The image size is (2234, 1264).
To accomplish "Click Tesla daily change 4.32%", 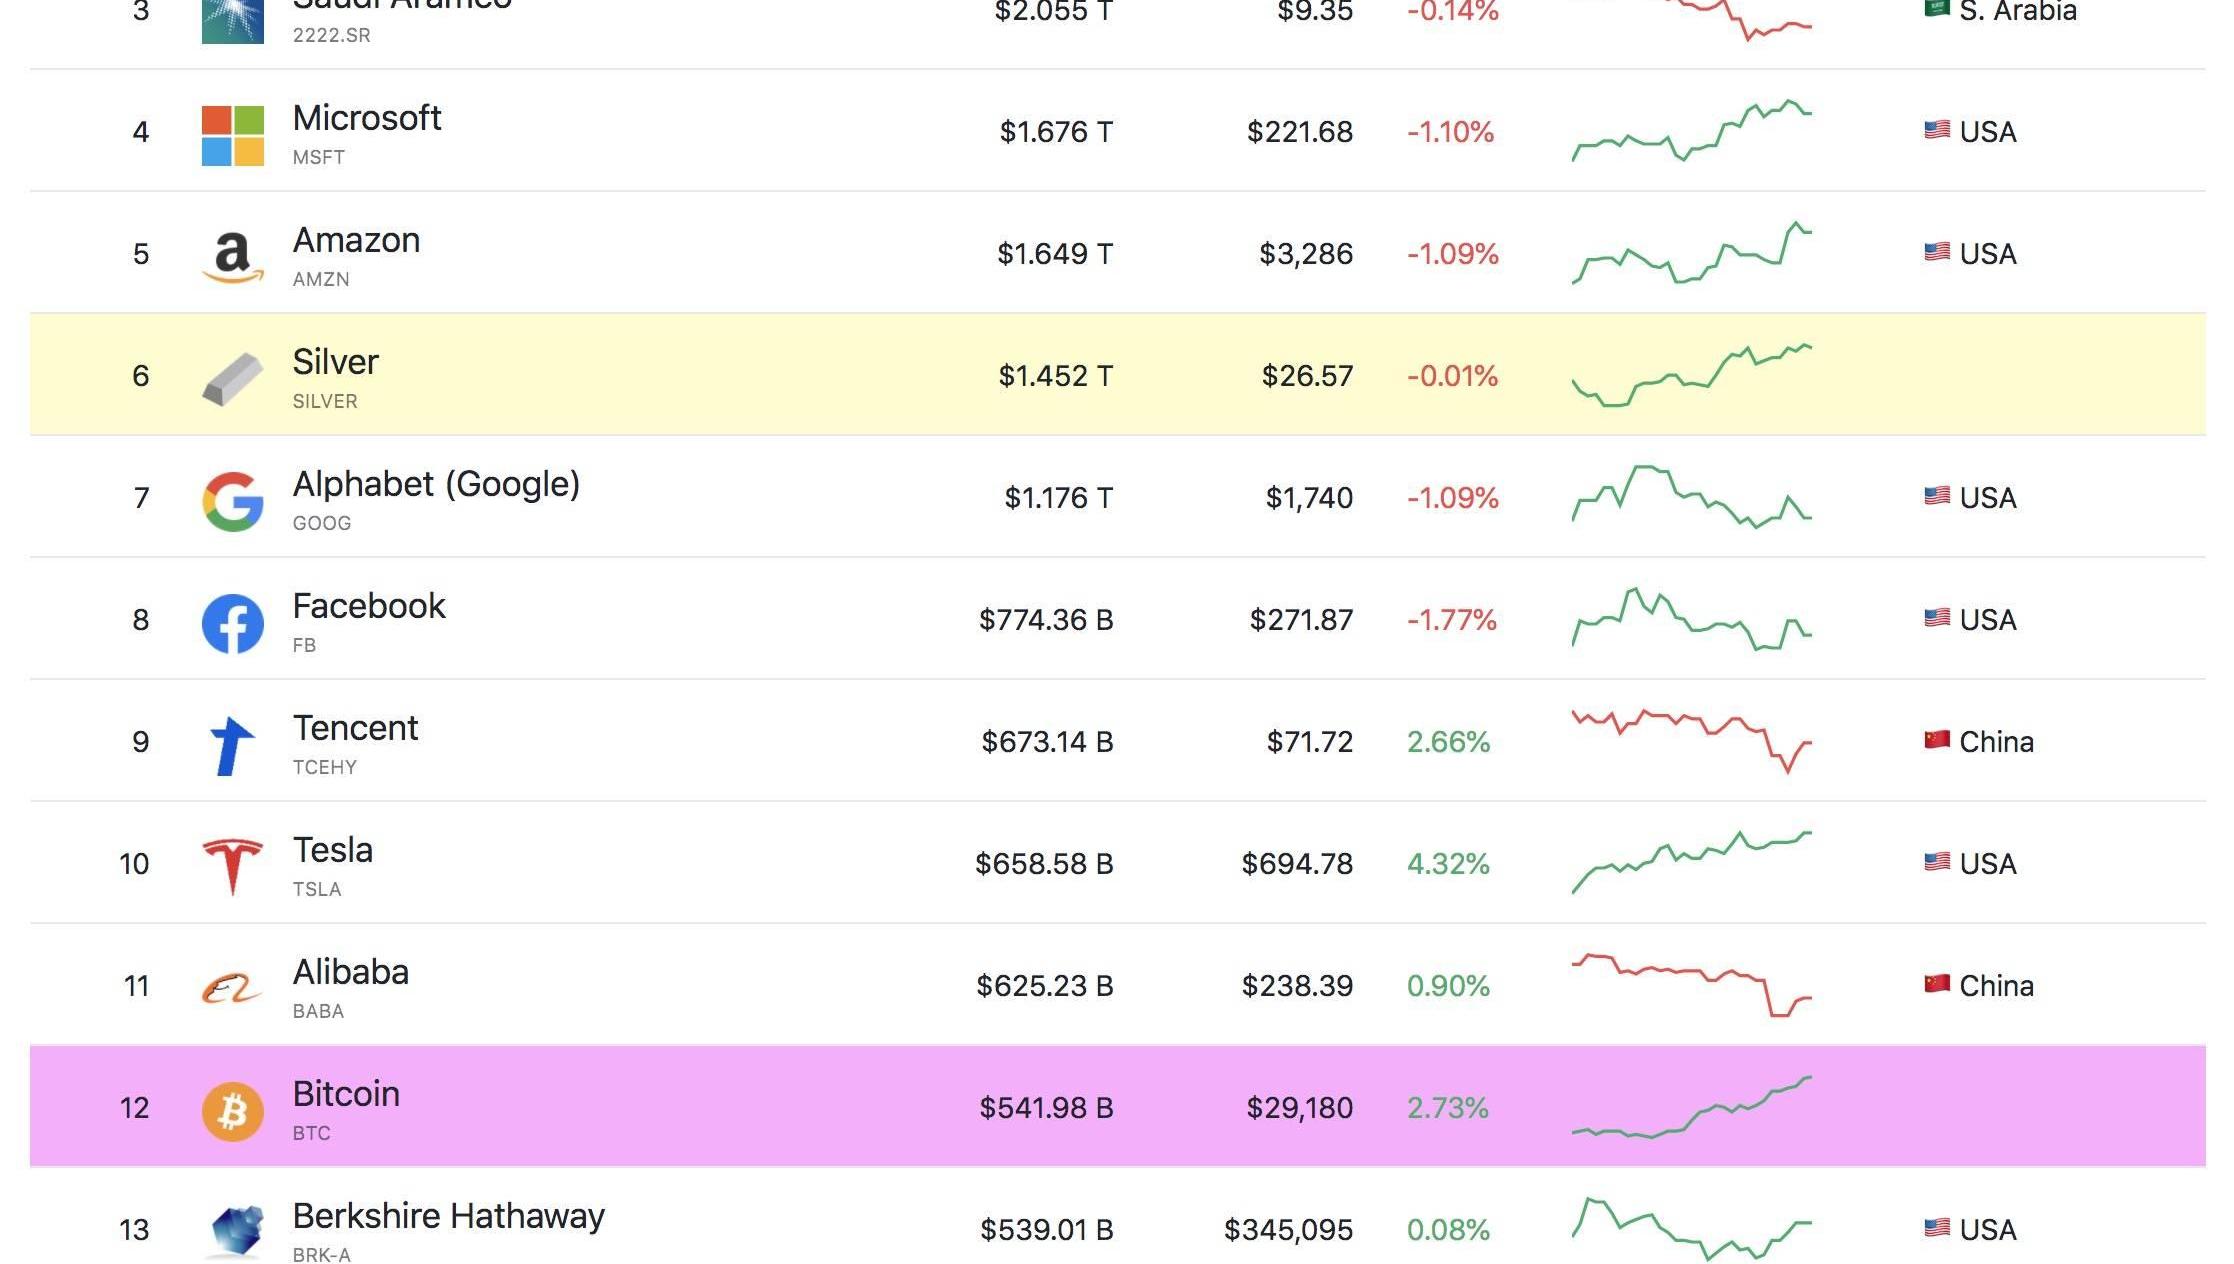I will tap(1448, 864).
